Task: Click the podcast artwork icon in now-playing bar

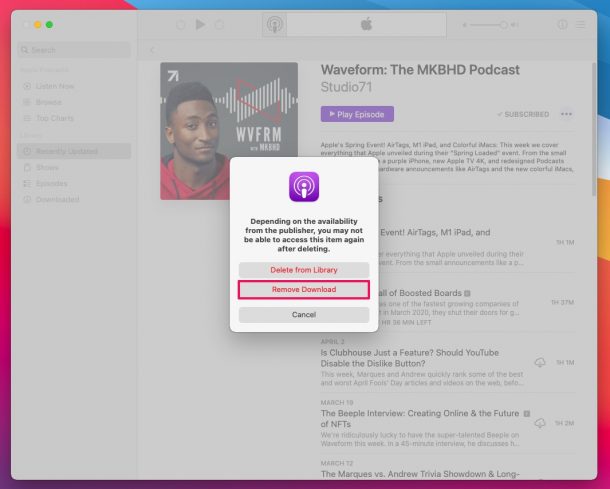Action: pos(274,25)
